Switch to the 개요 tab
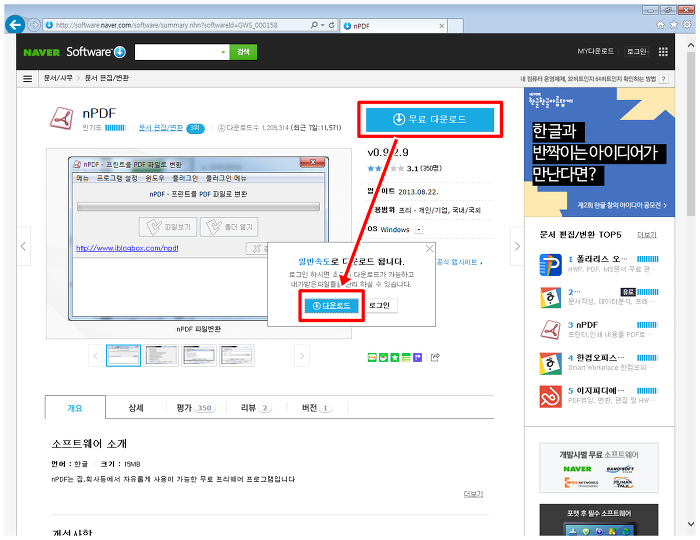Viewport: 700px width, 540px height. click(75, 408)
